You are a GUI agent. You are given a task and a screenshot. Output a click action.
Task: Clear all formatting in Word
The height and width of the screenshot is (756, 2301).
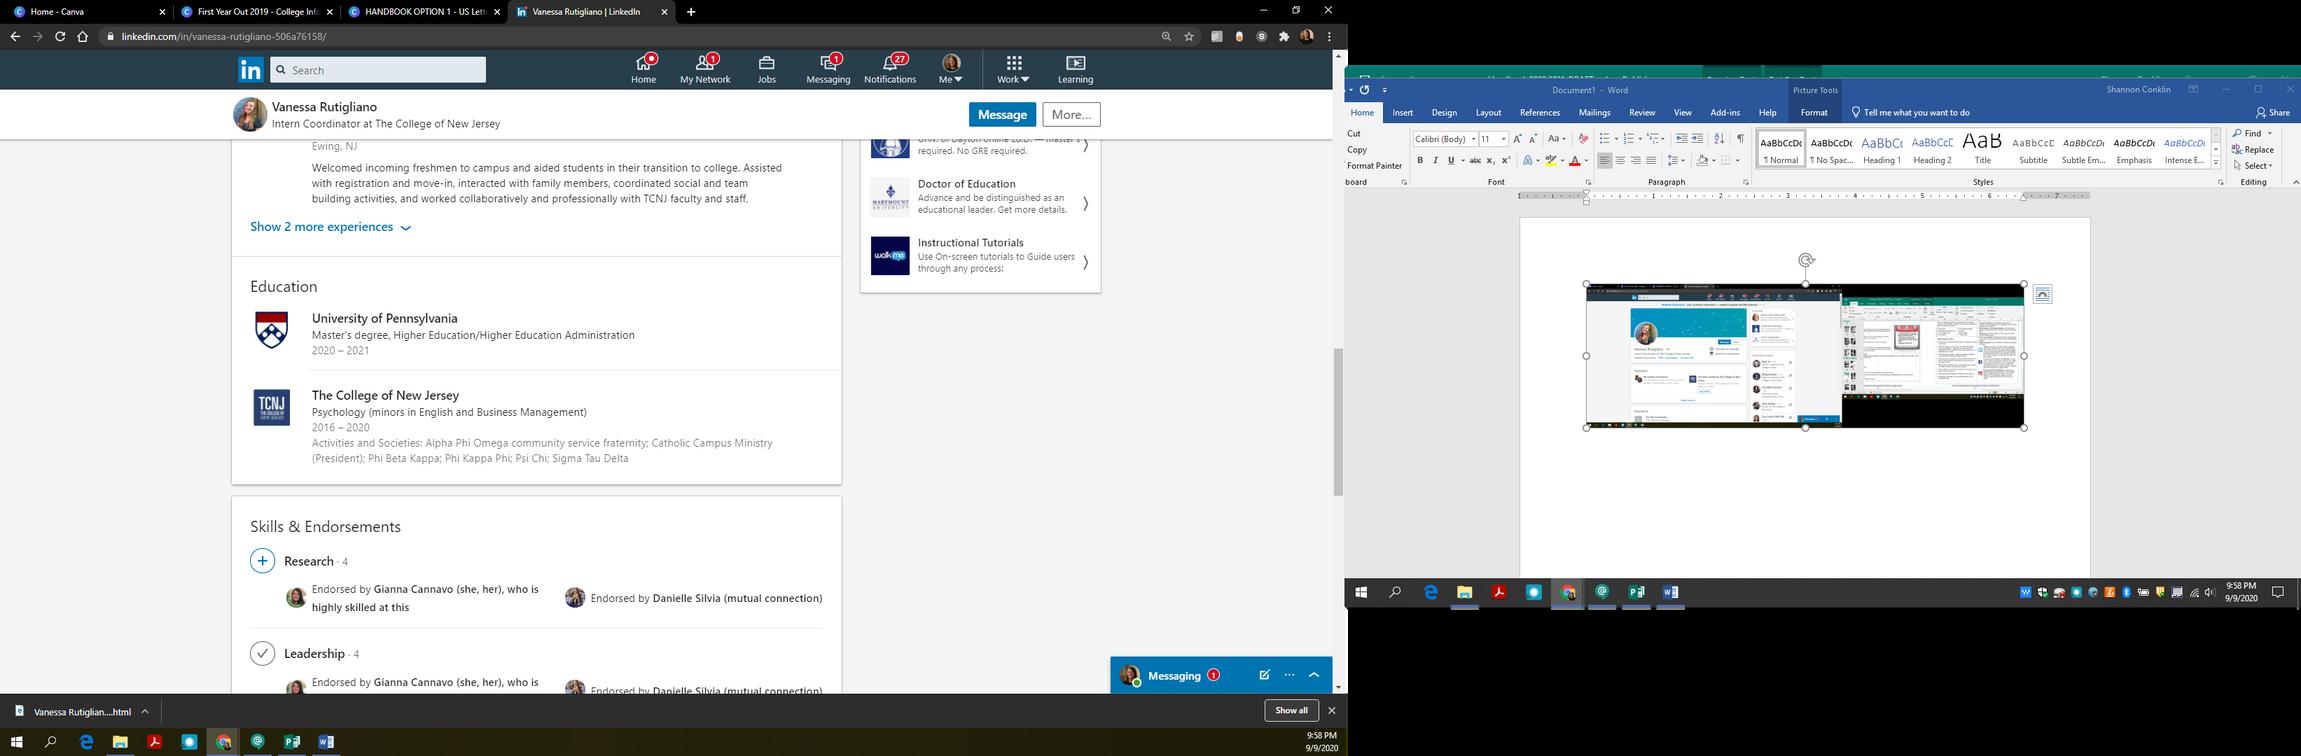point(1583,139)
